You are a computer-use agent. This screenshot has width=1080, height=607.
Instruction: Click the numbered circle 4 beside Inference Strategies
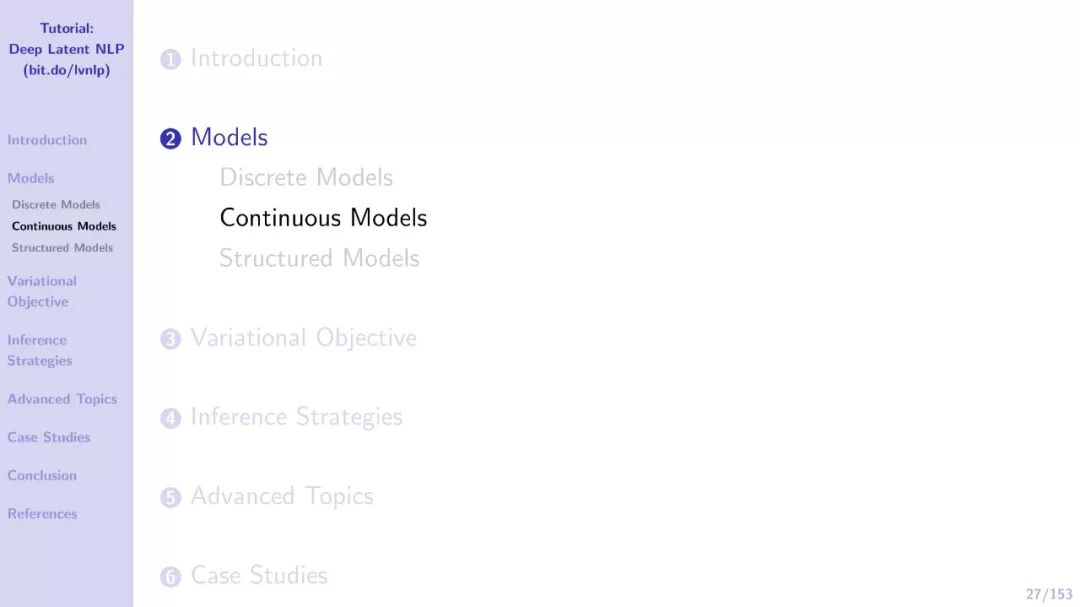(x=170, y=418)
